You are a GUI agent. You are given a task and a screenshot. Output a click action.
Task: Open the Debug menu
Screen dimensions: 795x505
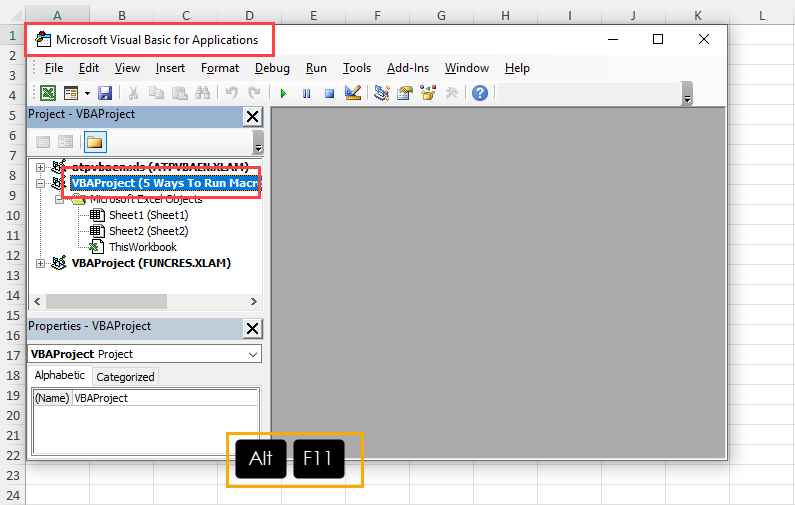tap(272, 68)
